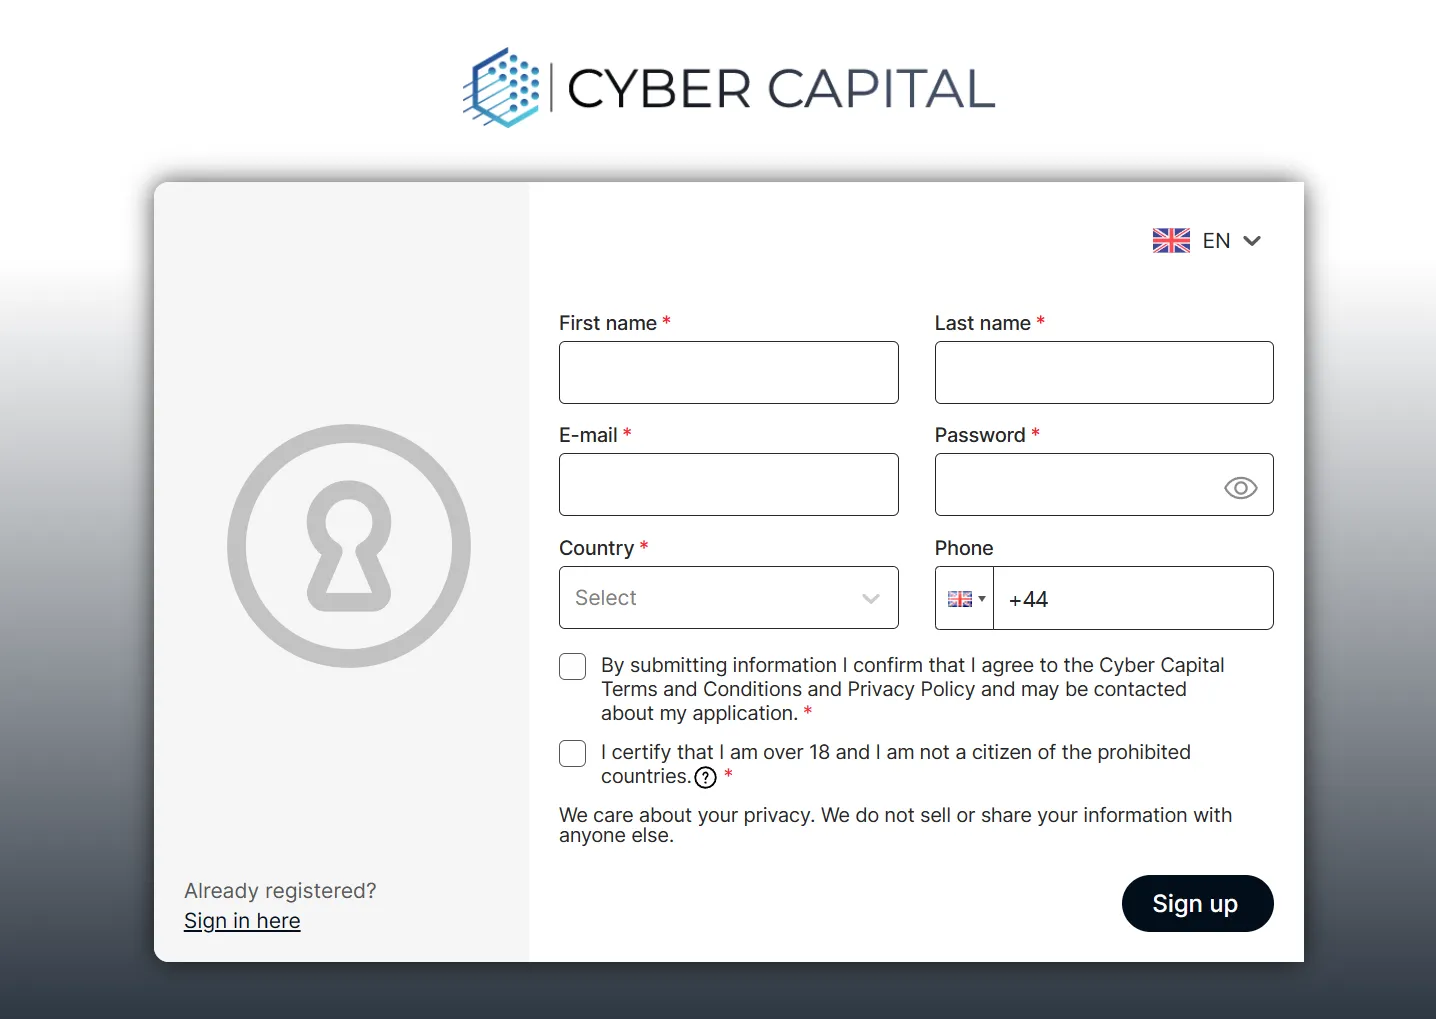Show password using the eye icon

(x=1240, y=488)
